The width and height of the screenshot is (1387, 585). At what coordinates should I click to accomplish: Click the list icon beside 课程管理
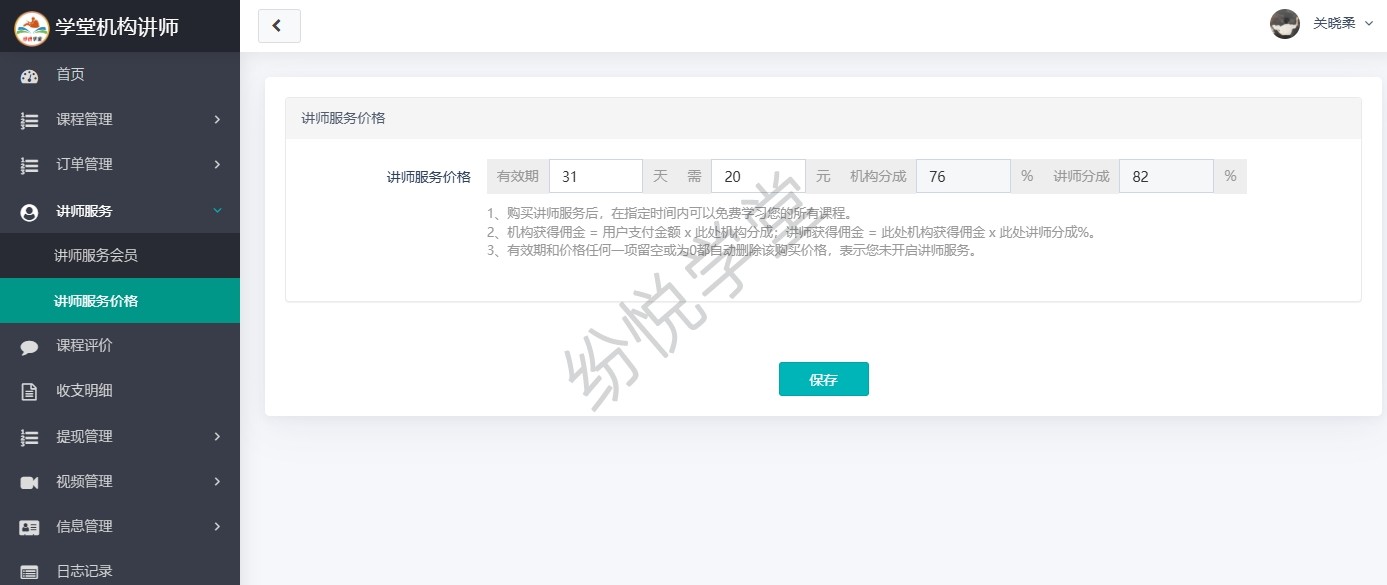pos(29,120)
